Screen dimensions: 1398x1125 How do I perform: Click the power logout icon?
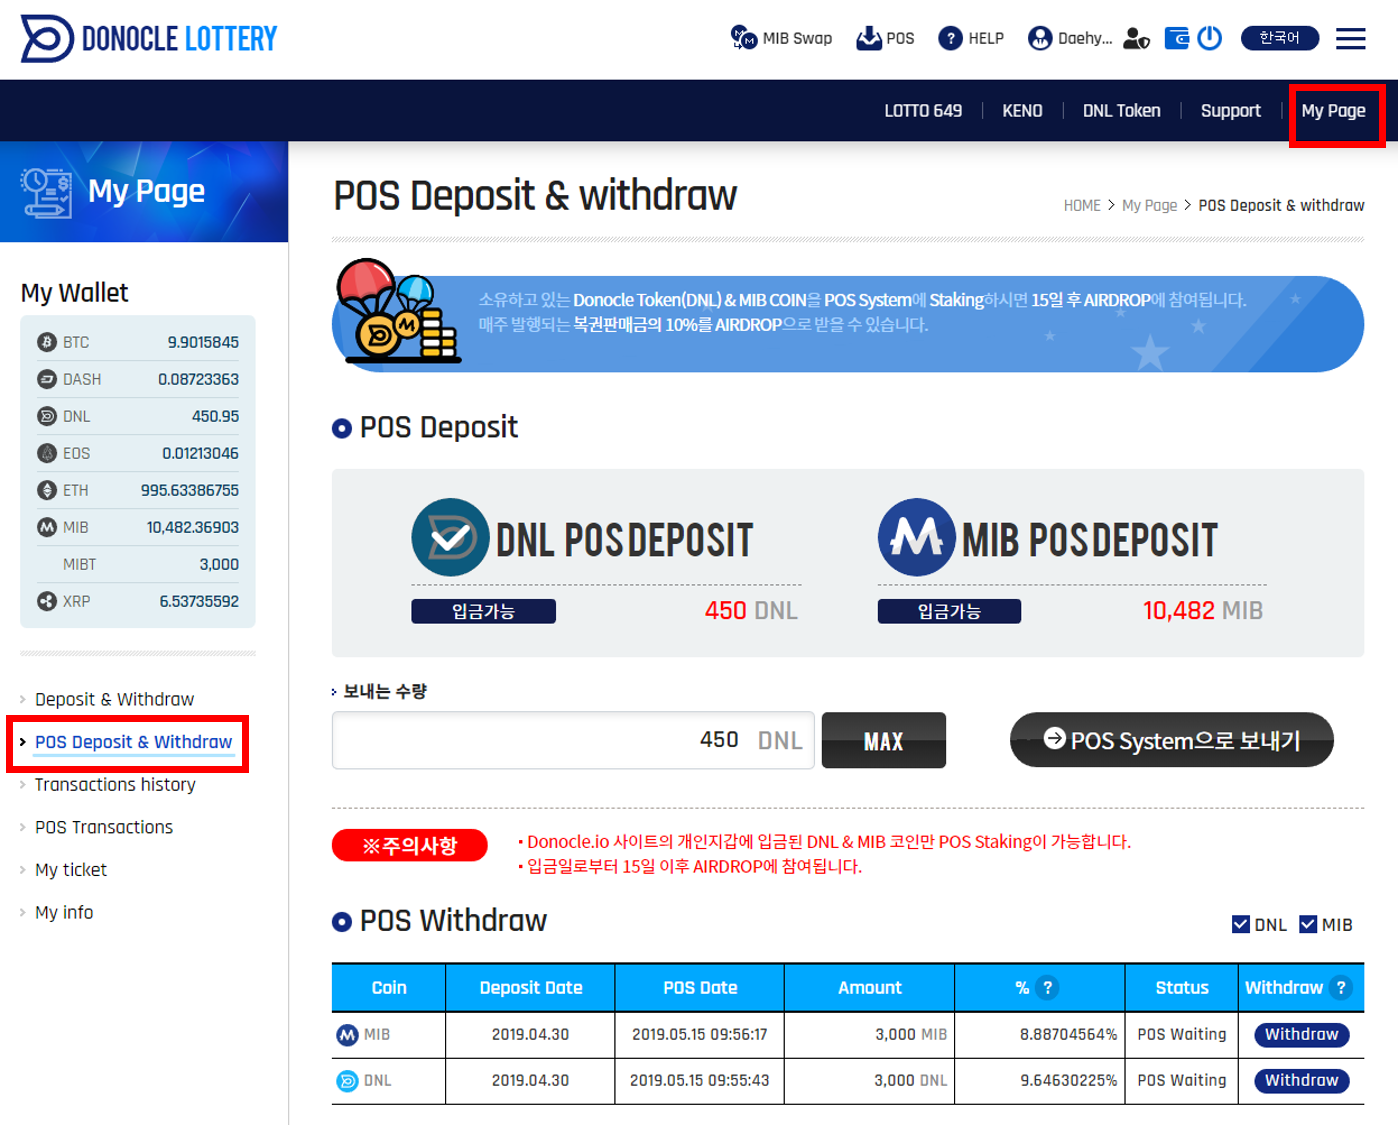pos(1210,38)
